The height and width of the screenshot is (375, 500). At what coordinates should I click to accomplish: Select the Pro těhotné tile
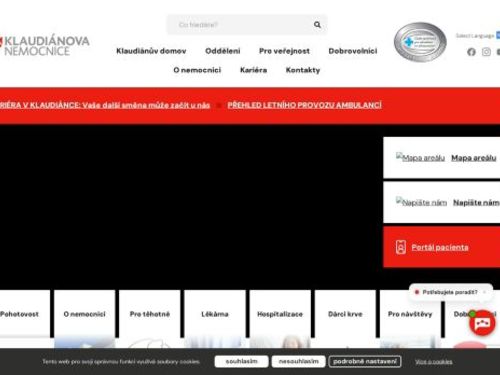pos(150,314)
